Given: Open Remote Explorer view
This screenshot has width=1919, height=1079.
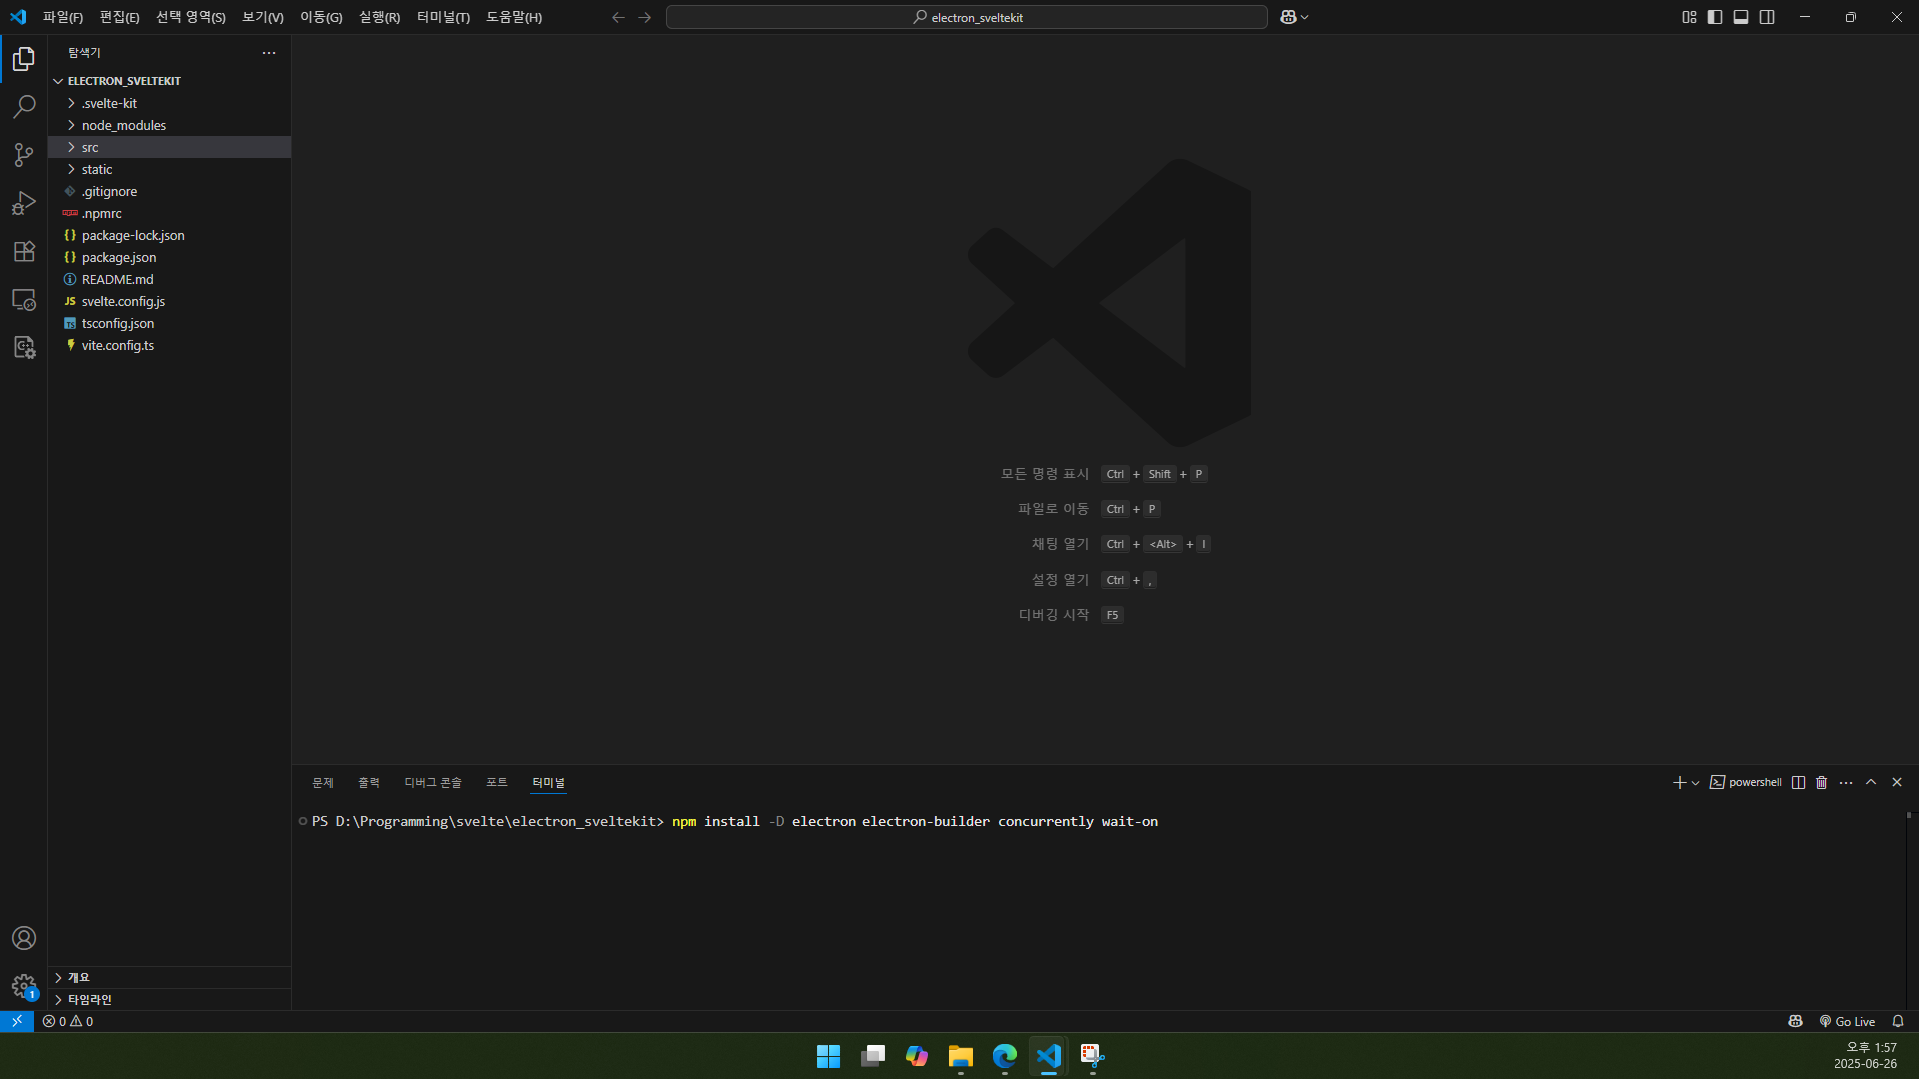Looking at the screenshot, I should [x=24, y=299].
